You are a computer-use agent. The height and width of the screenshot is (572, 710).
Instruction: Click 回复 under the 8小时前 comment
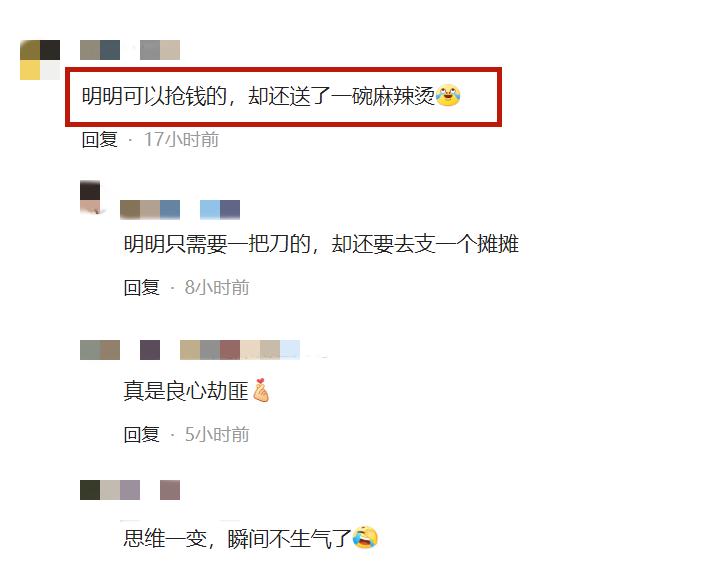click(x=142, y=287)
